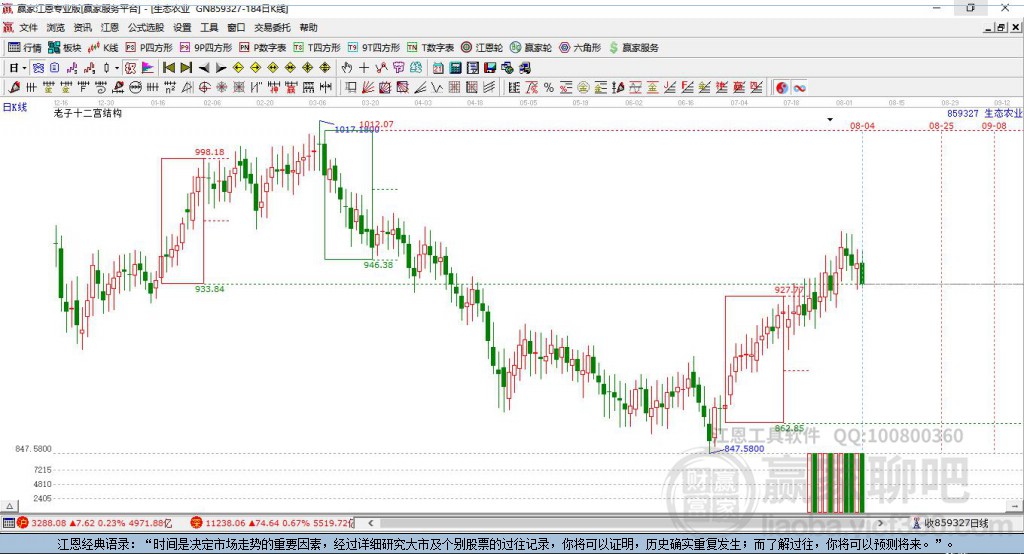The image size is (1024, 554).
Task: Switch to the K线 chart view
Action: 103,48
